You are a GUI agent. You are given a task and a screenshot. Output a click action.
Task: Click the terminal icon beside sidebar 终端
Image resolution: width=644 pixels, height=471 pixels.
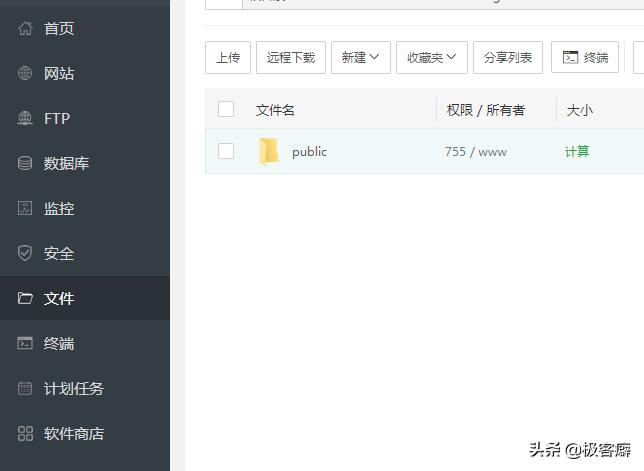[x=25, y=343]
